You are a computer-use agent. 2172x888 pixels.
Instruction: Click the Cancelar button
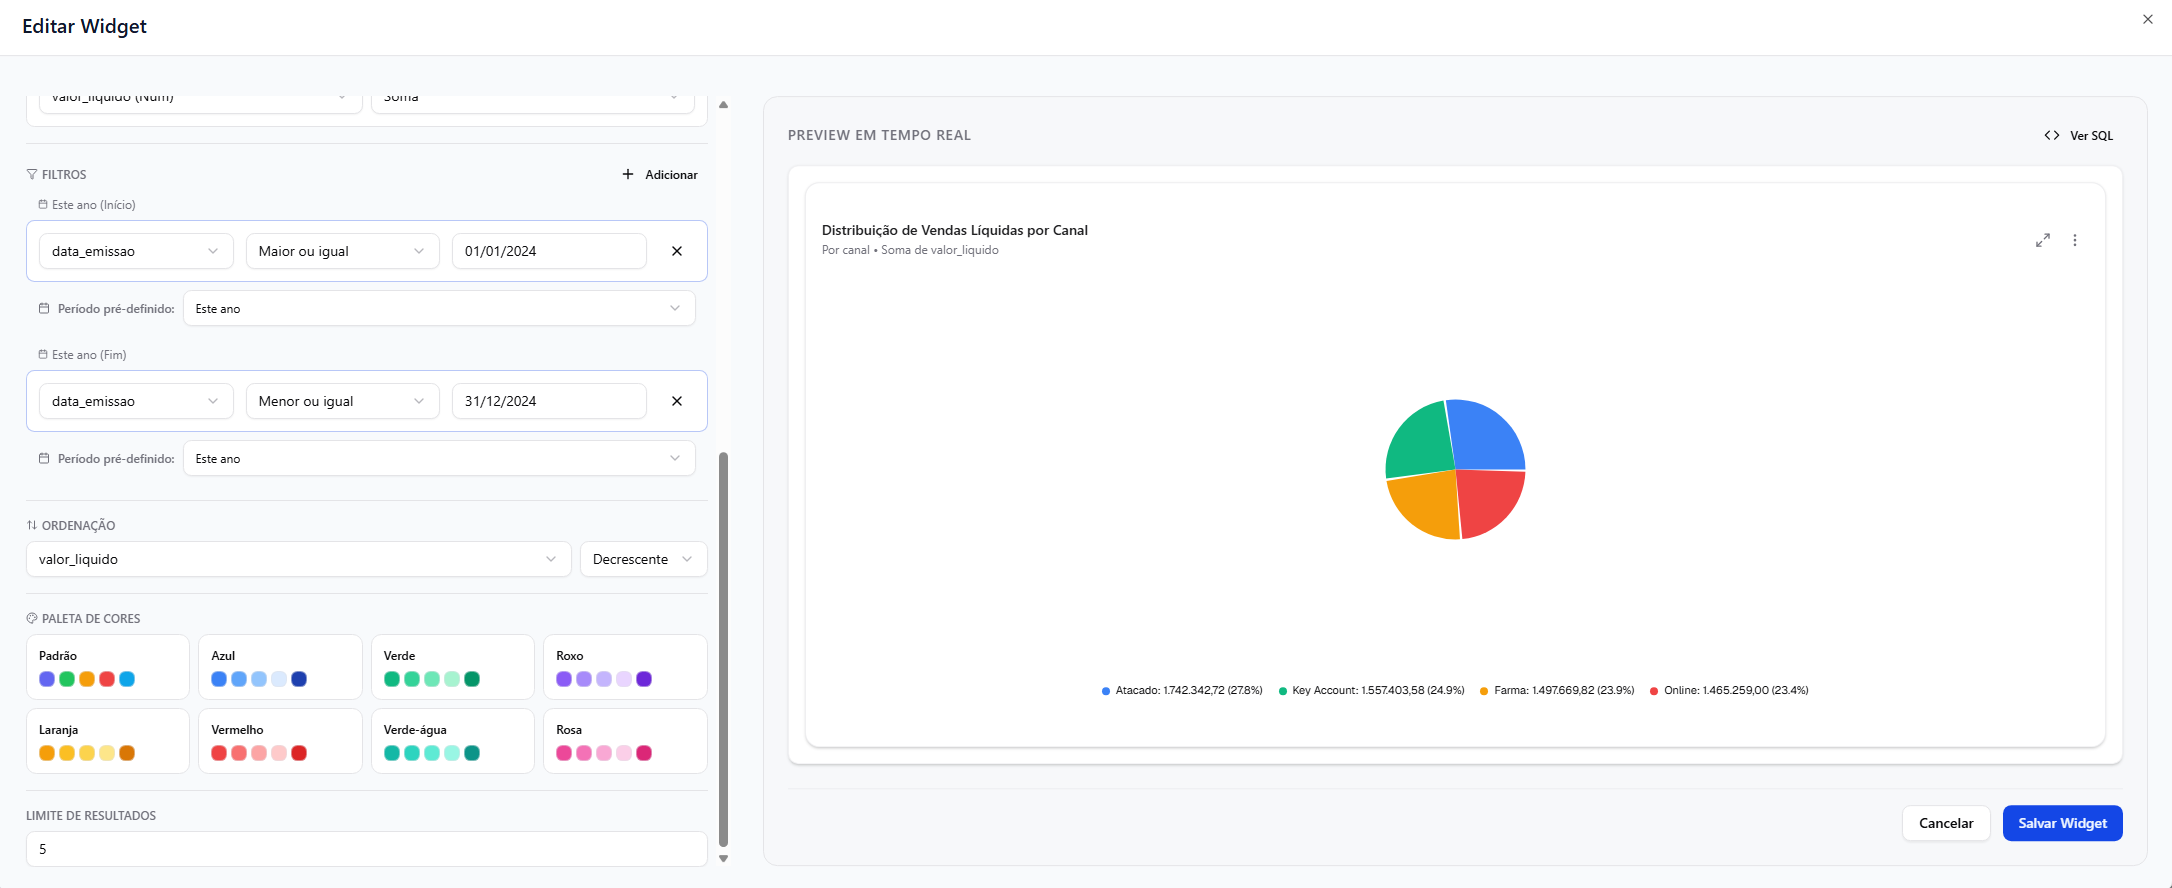1945,823
